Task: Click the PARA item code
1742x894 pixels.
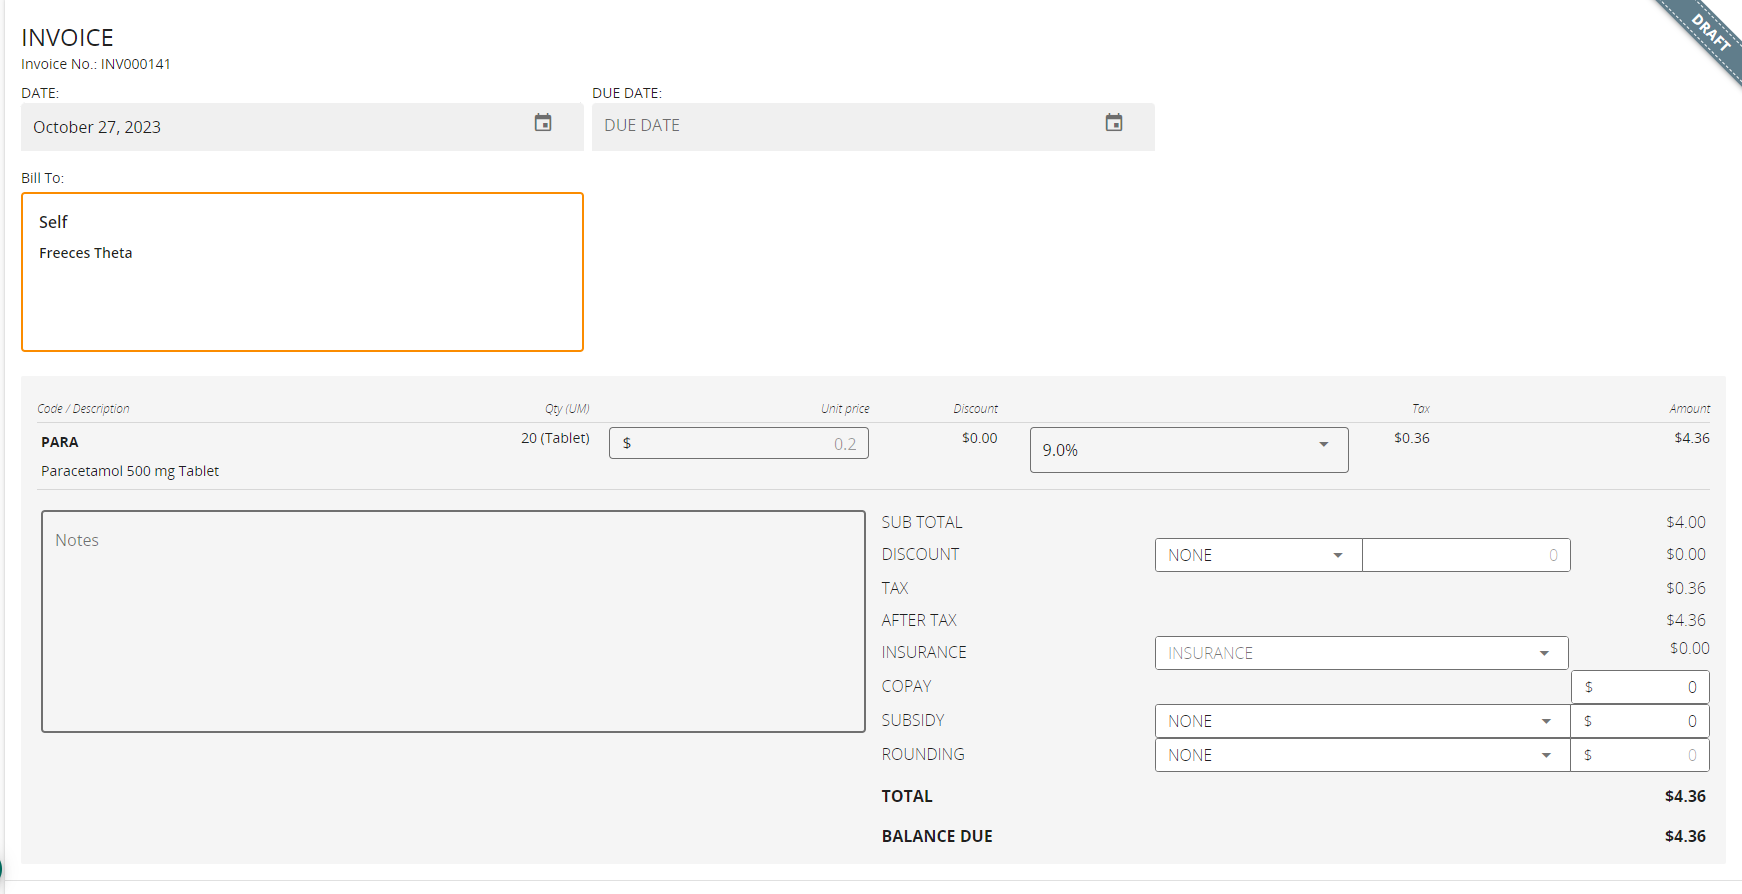Action: point(60,442)
